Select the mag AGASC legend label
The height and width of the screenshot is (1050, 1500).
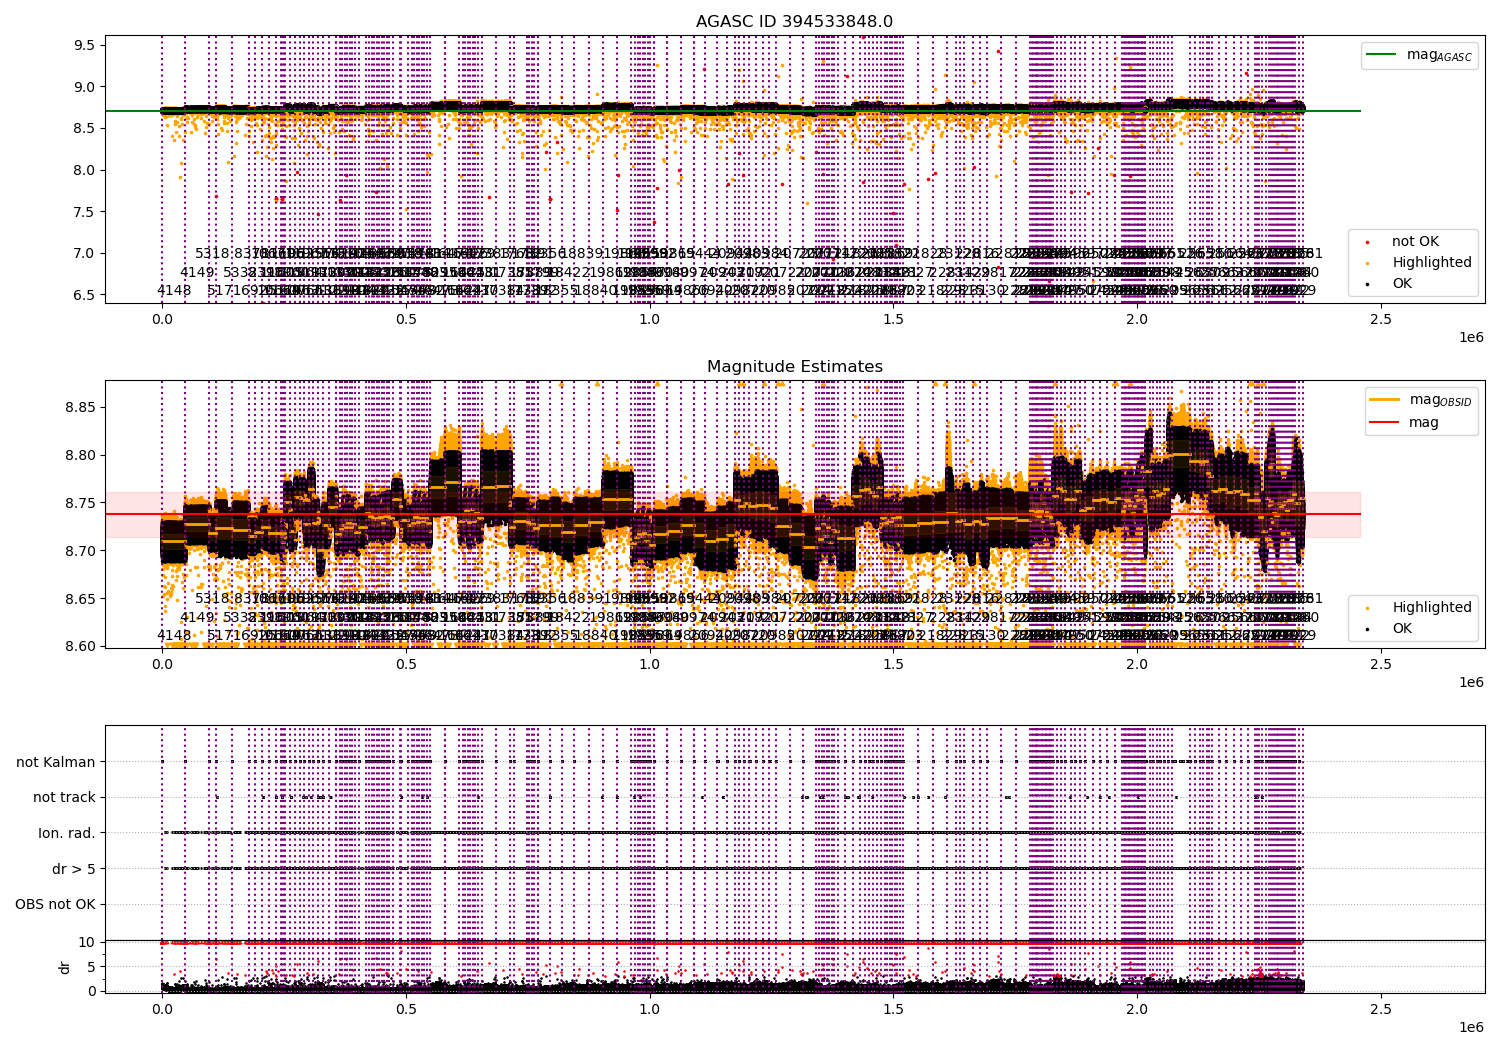coord(1439,55)
